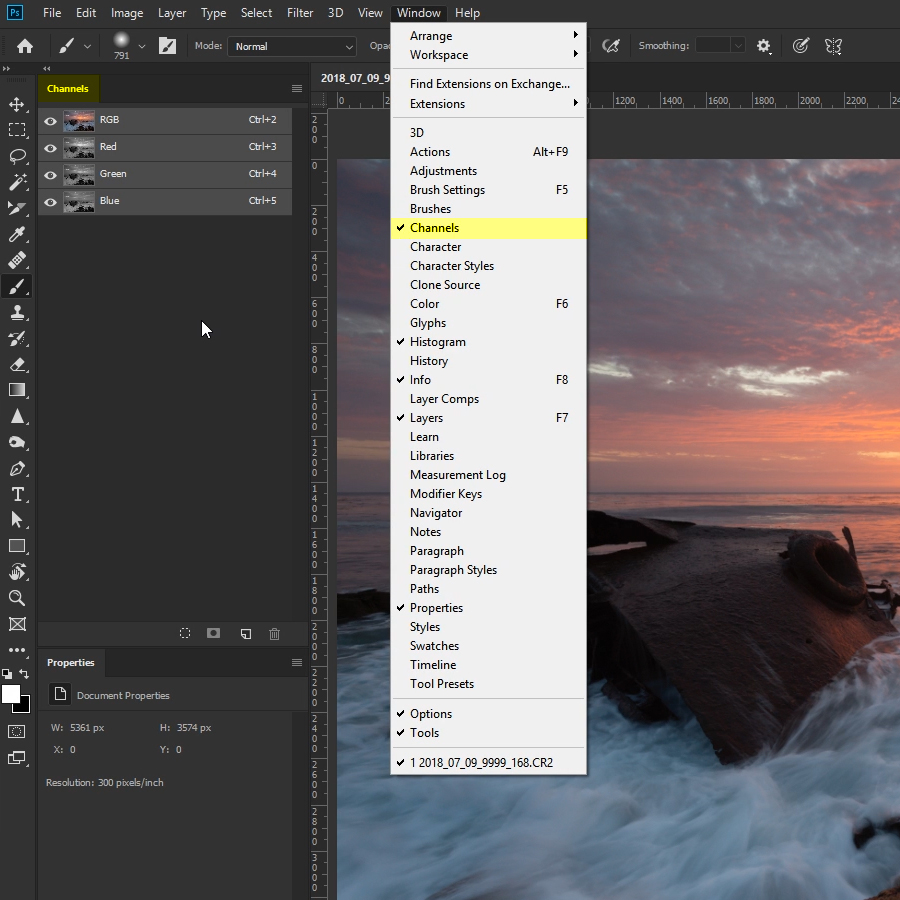Pick the Eyedropper tool
The height and width of the screenshot is (900, 900).
17,234
